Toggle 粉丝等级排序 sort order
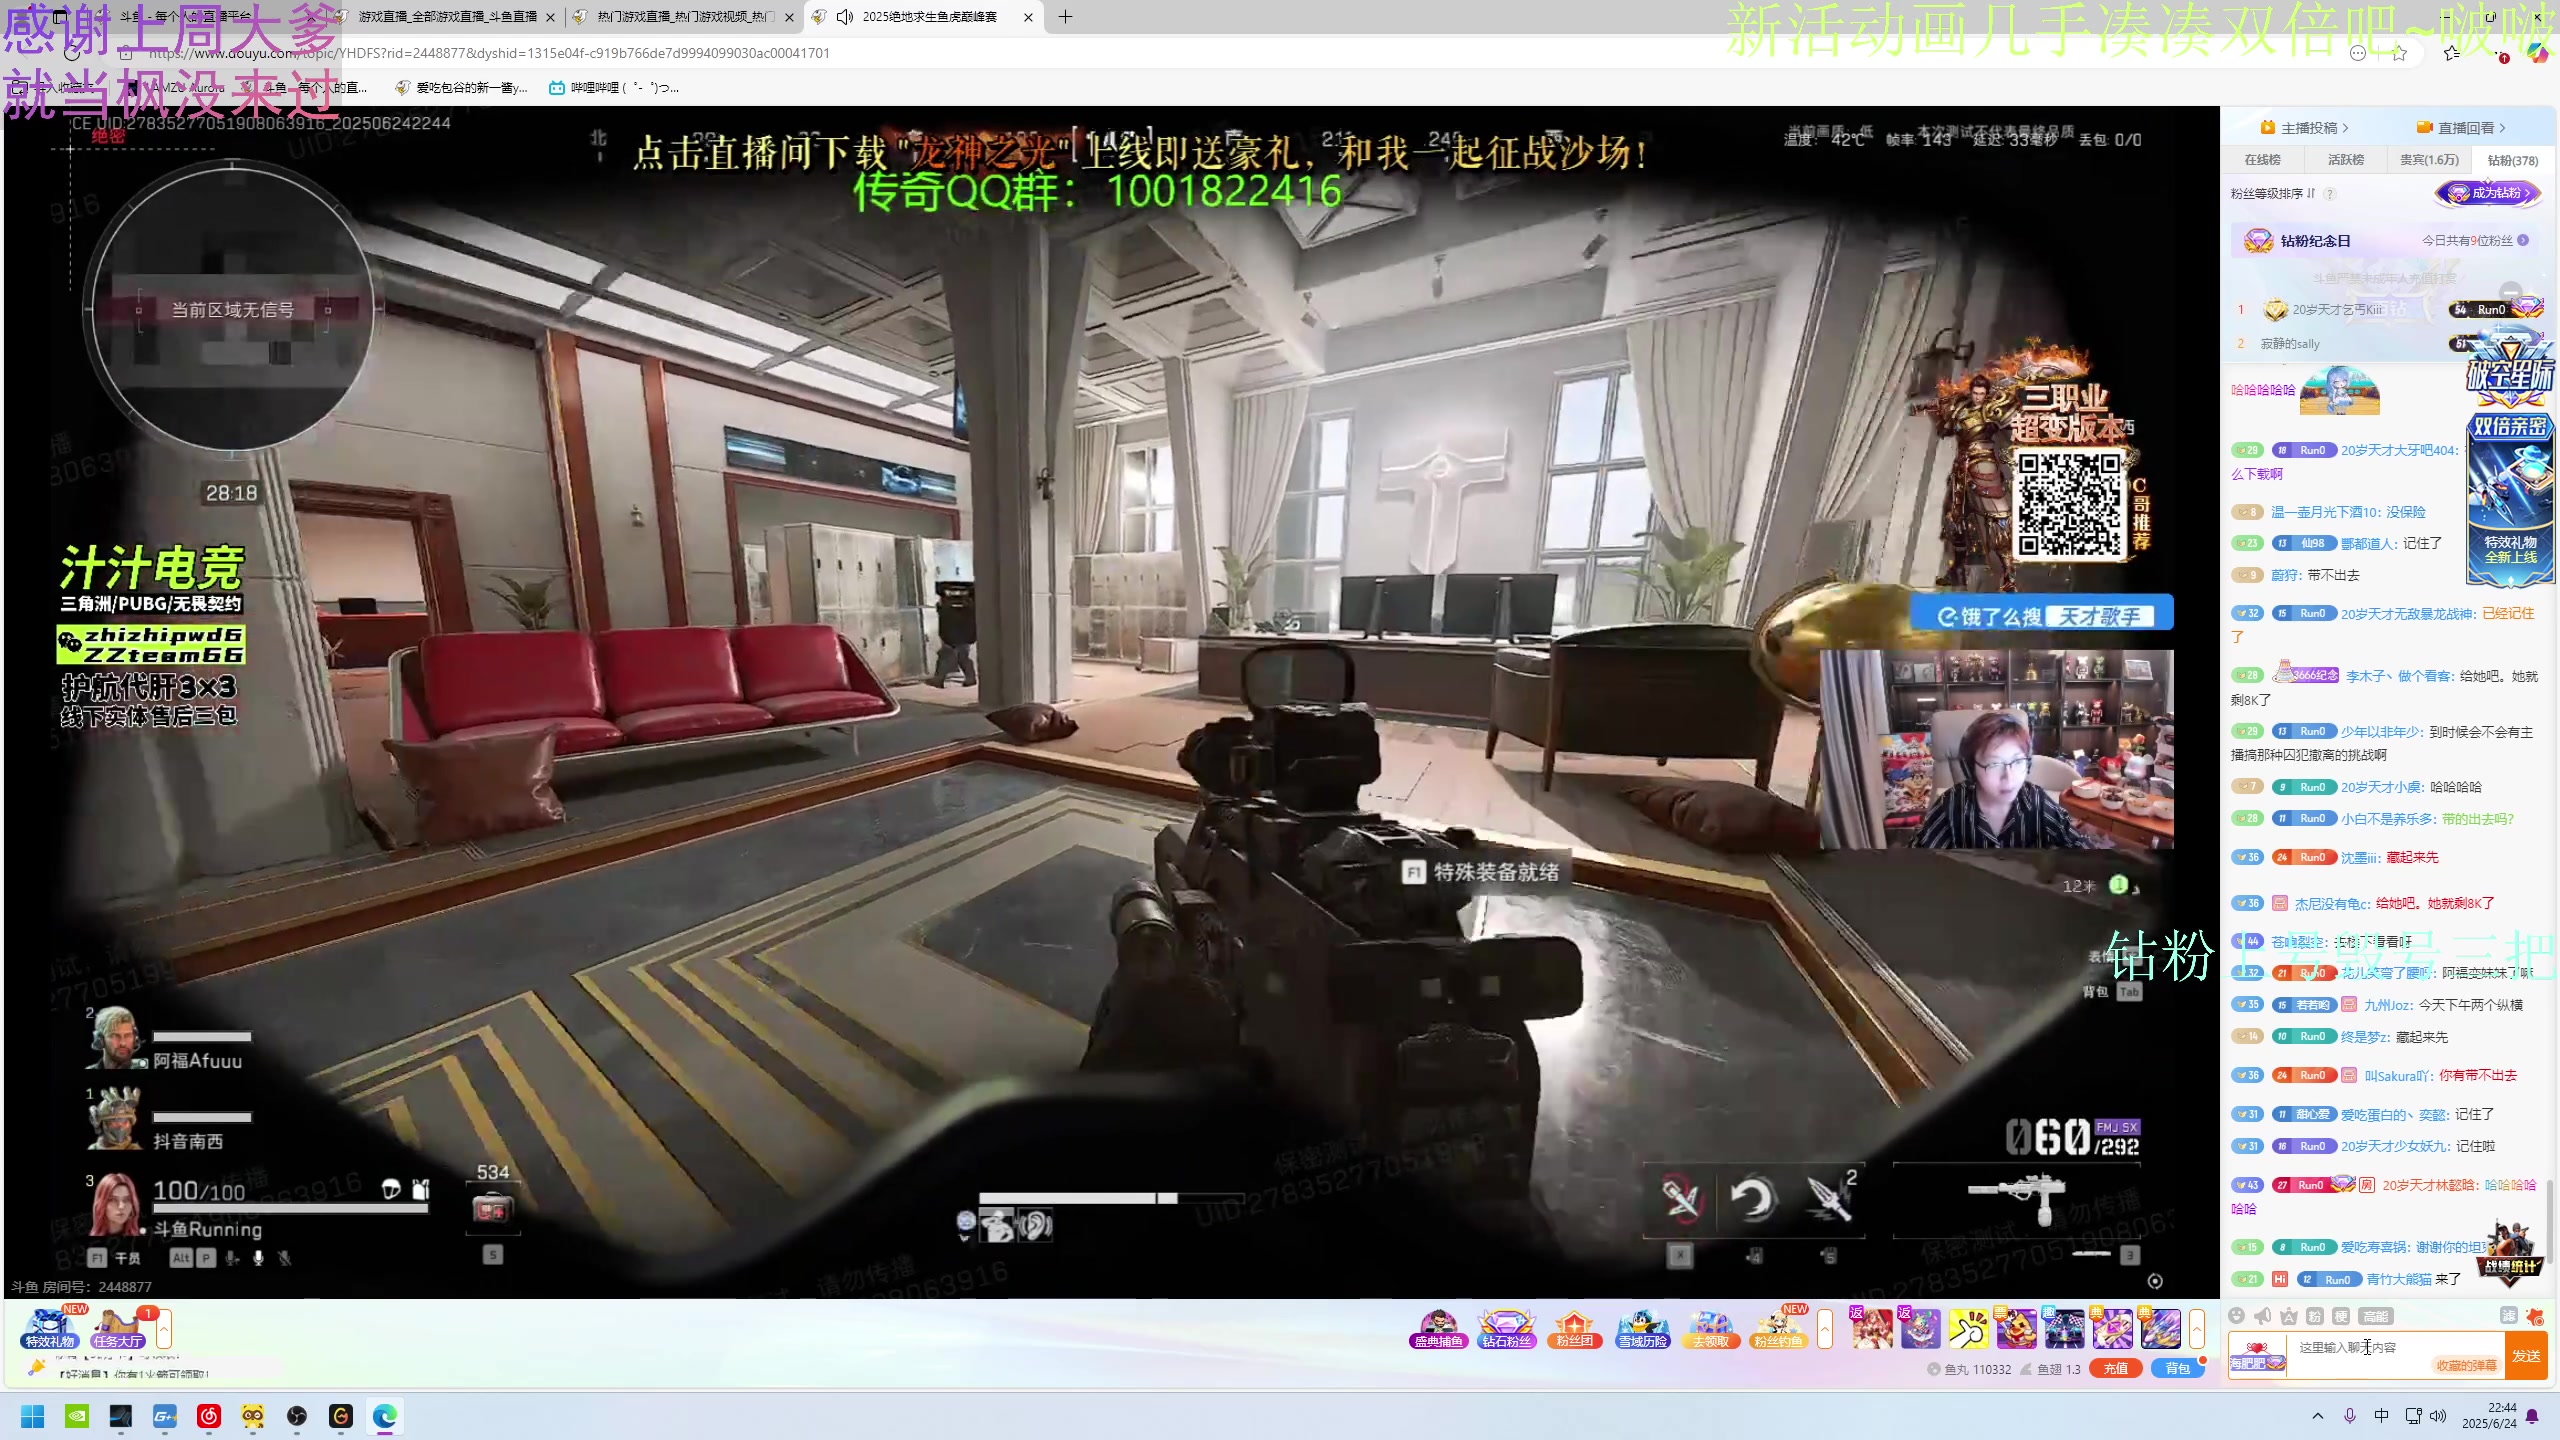Screen dimensions: 2560x1440 pyautogui.click(x=2273, y=193)
